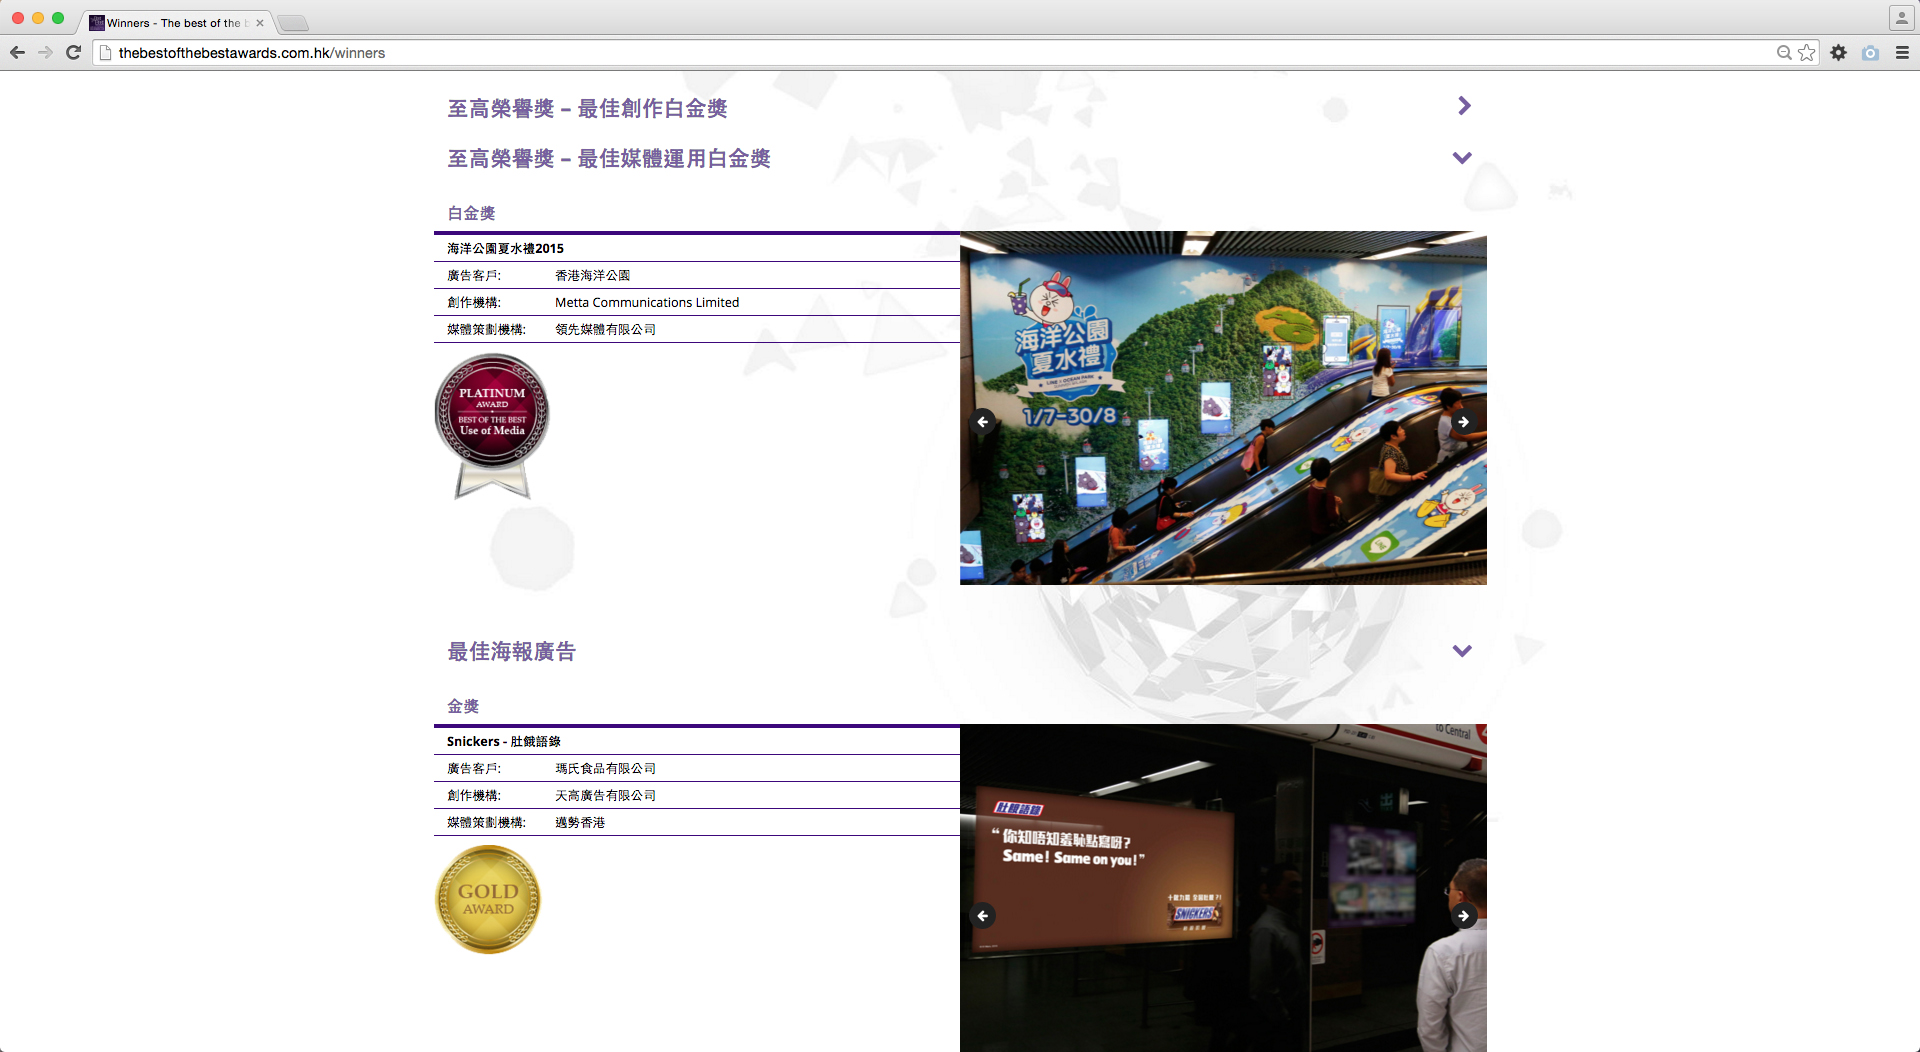The height and width of the screenshot is (1052, 1920).
Task: Show previous Ocean Park slideshow image
Action: [983, 422]
